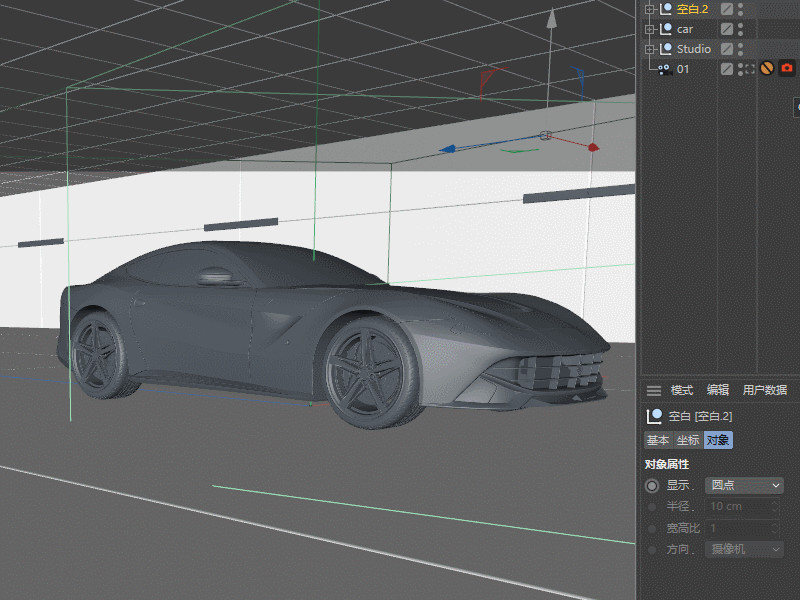
Task: Open the 方向 摄像机 dropdown
Action: [x=744, y=549]
